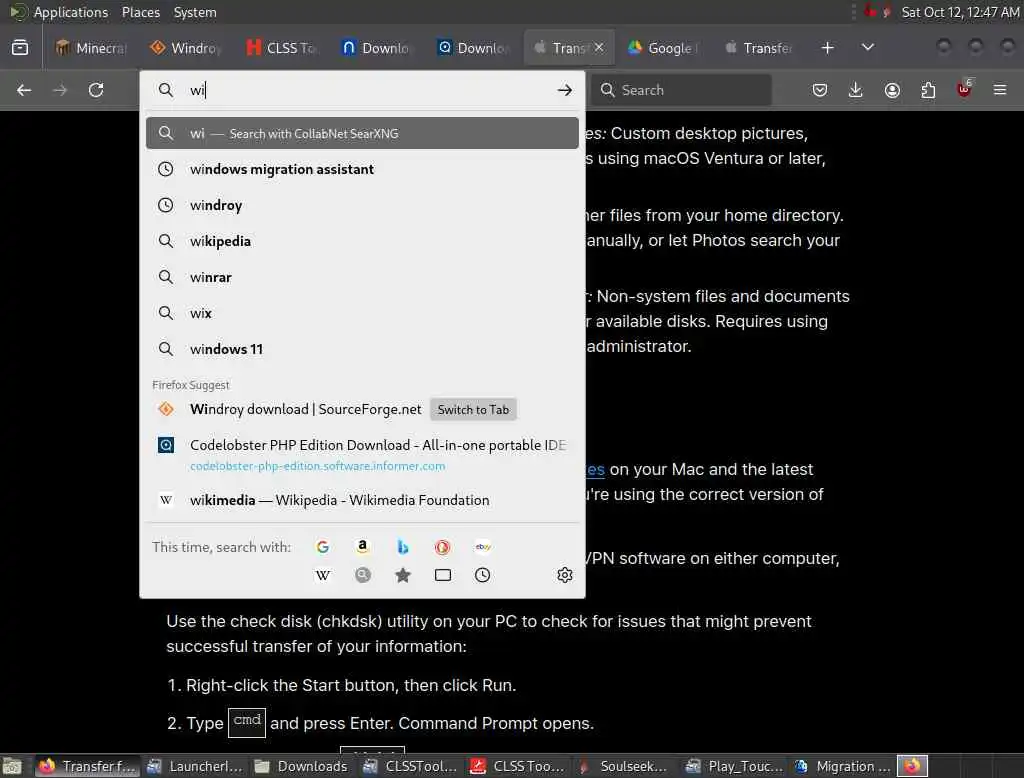Viewport: 1024px width, 778px height.
Task: Switch to the Codelobster Download tab
Action: 473,48
